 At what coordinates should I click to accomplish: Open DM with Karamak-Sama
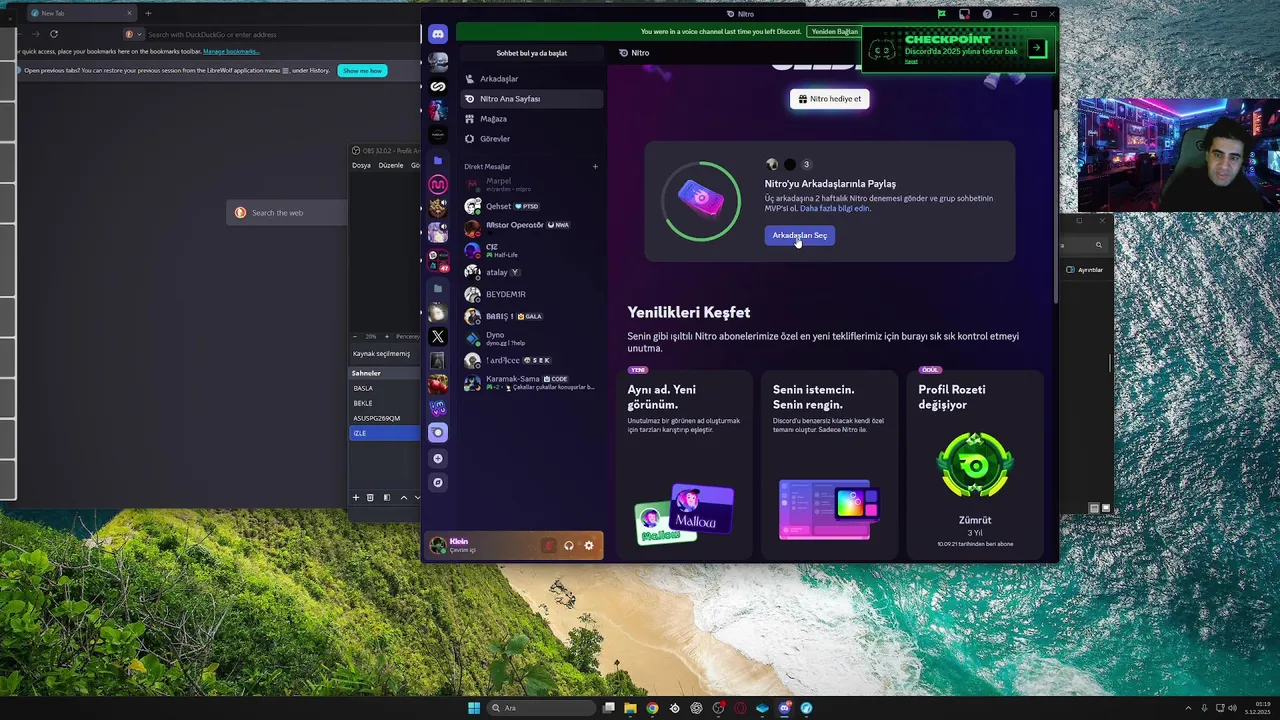(x=532, y=382)
